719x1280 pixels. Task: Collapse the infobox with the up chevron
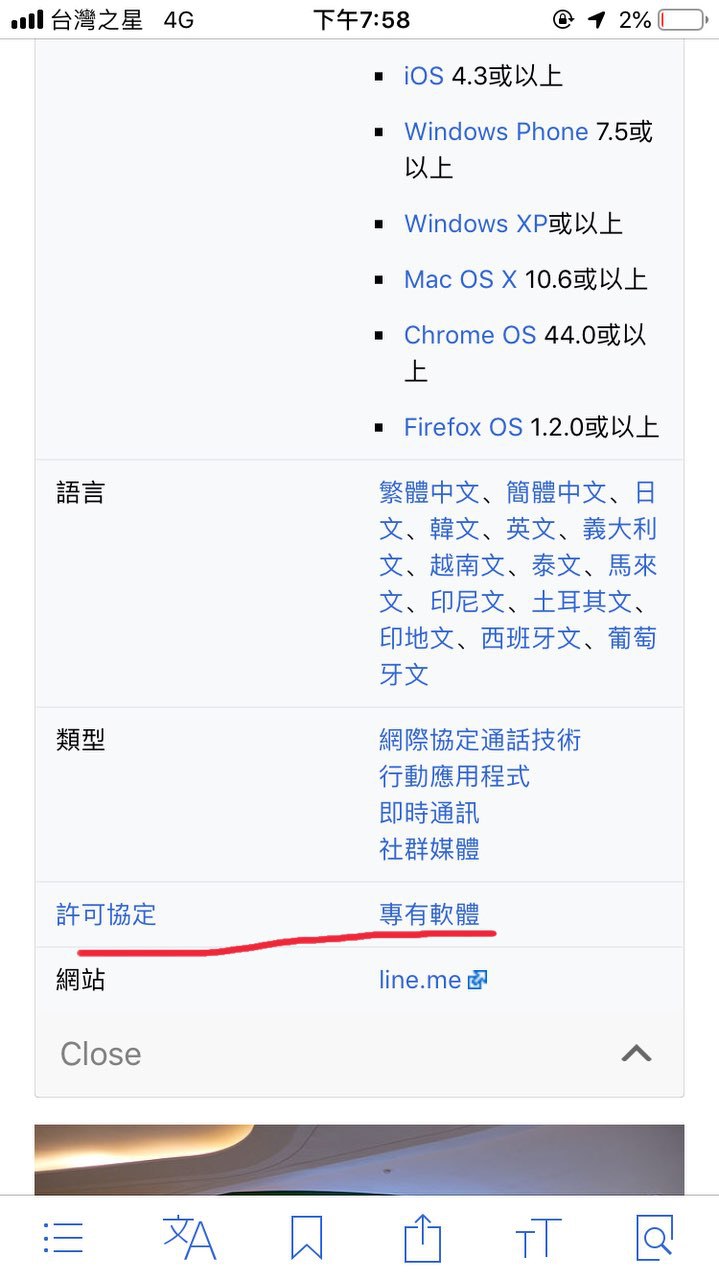(637, 1053)
